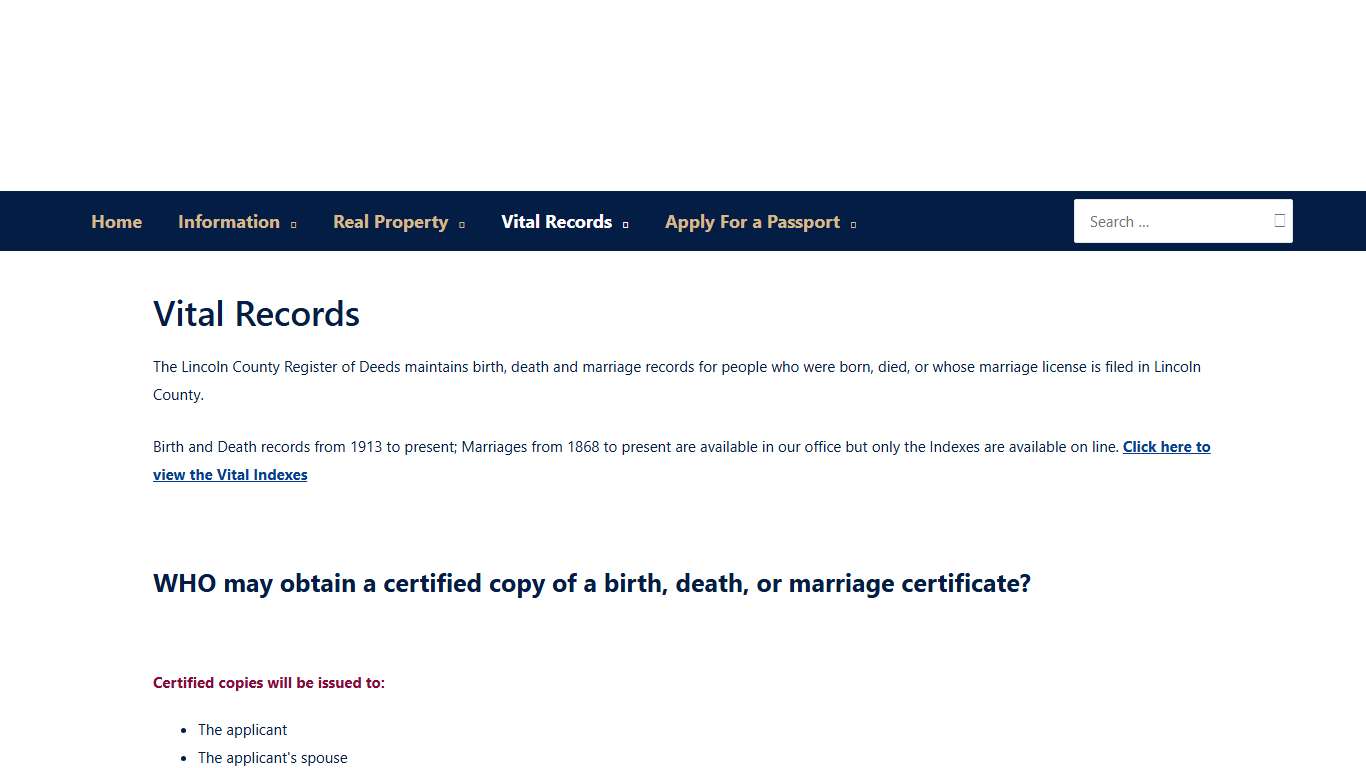Open the Real Property menu
Screen dimensions: 1366x768
[390, 221]
